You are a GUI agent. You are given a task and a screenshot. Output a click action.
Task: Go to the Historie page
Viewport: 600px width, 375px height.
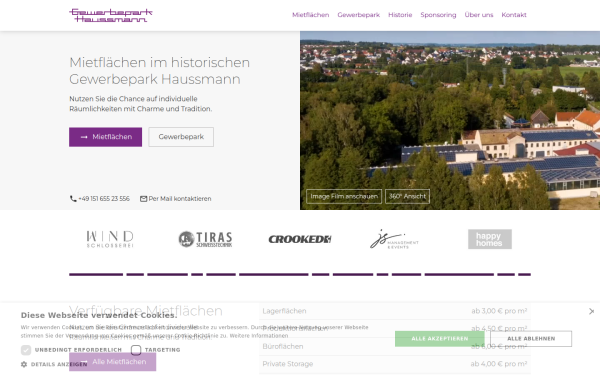pyautogui.click(x=400, y=15)
